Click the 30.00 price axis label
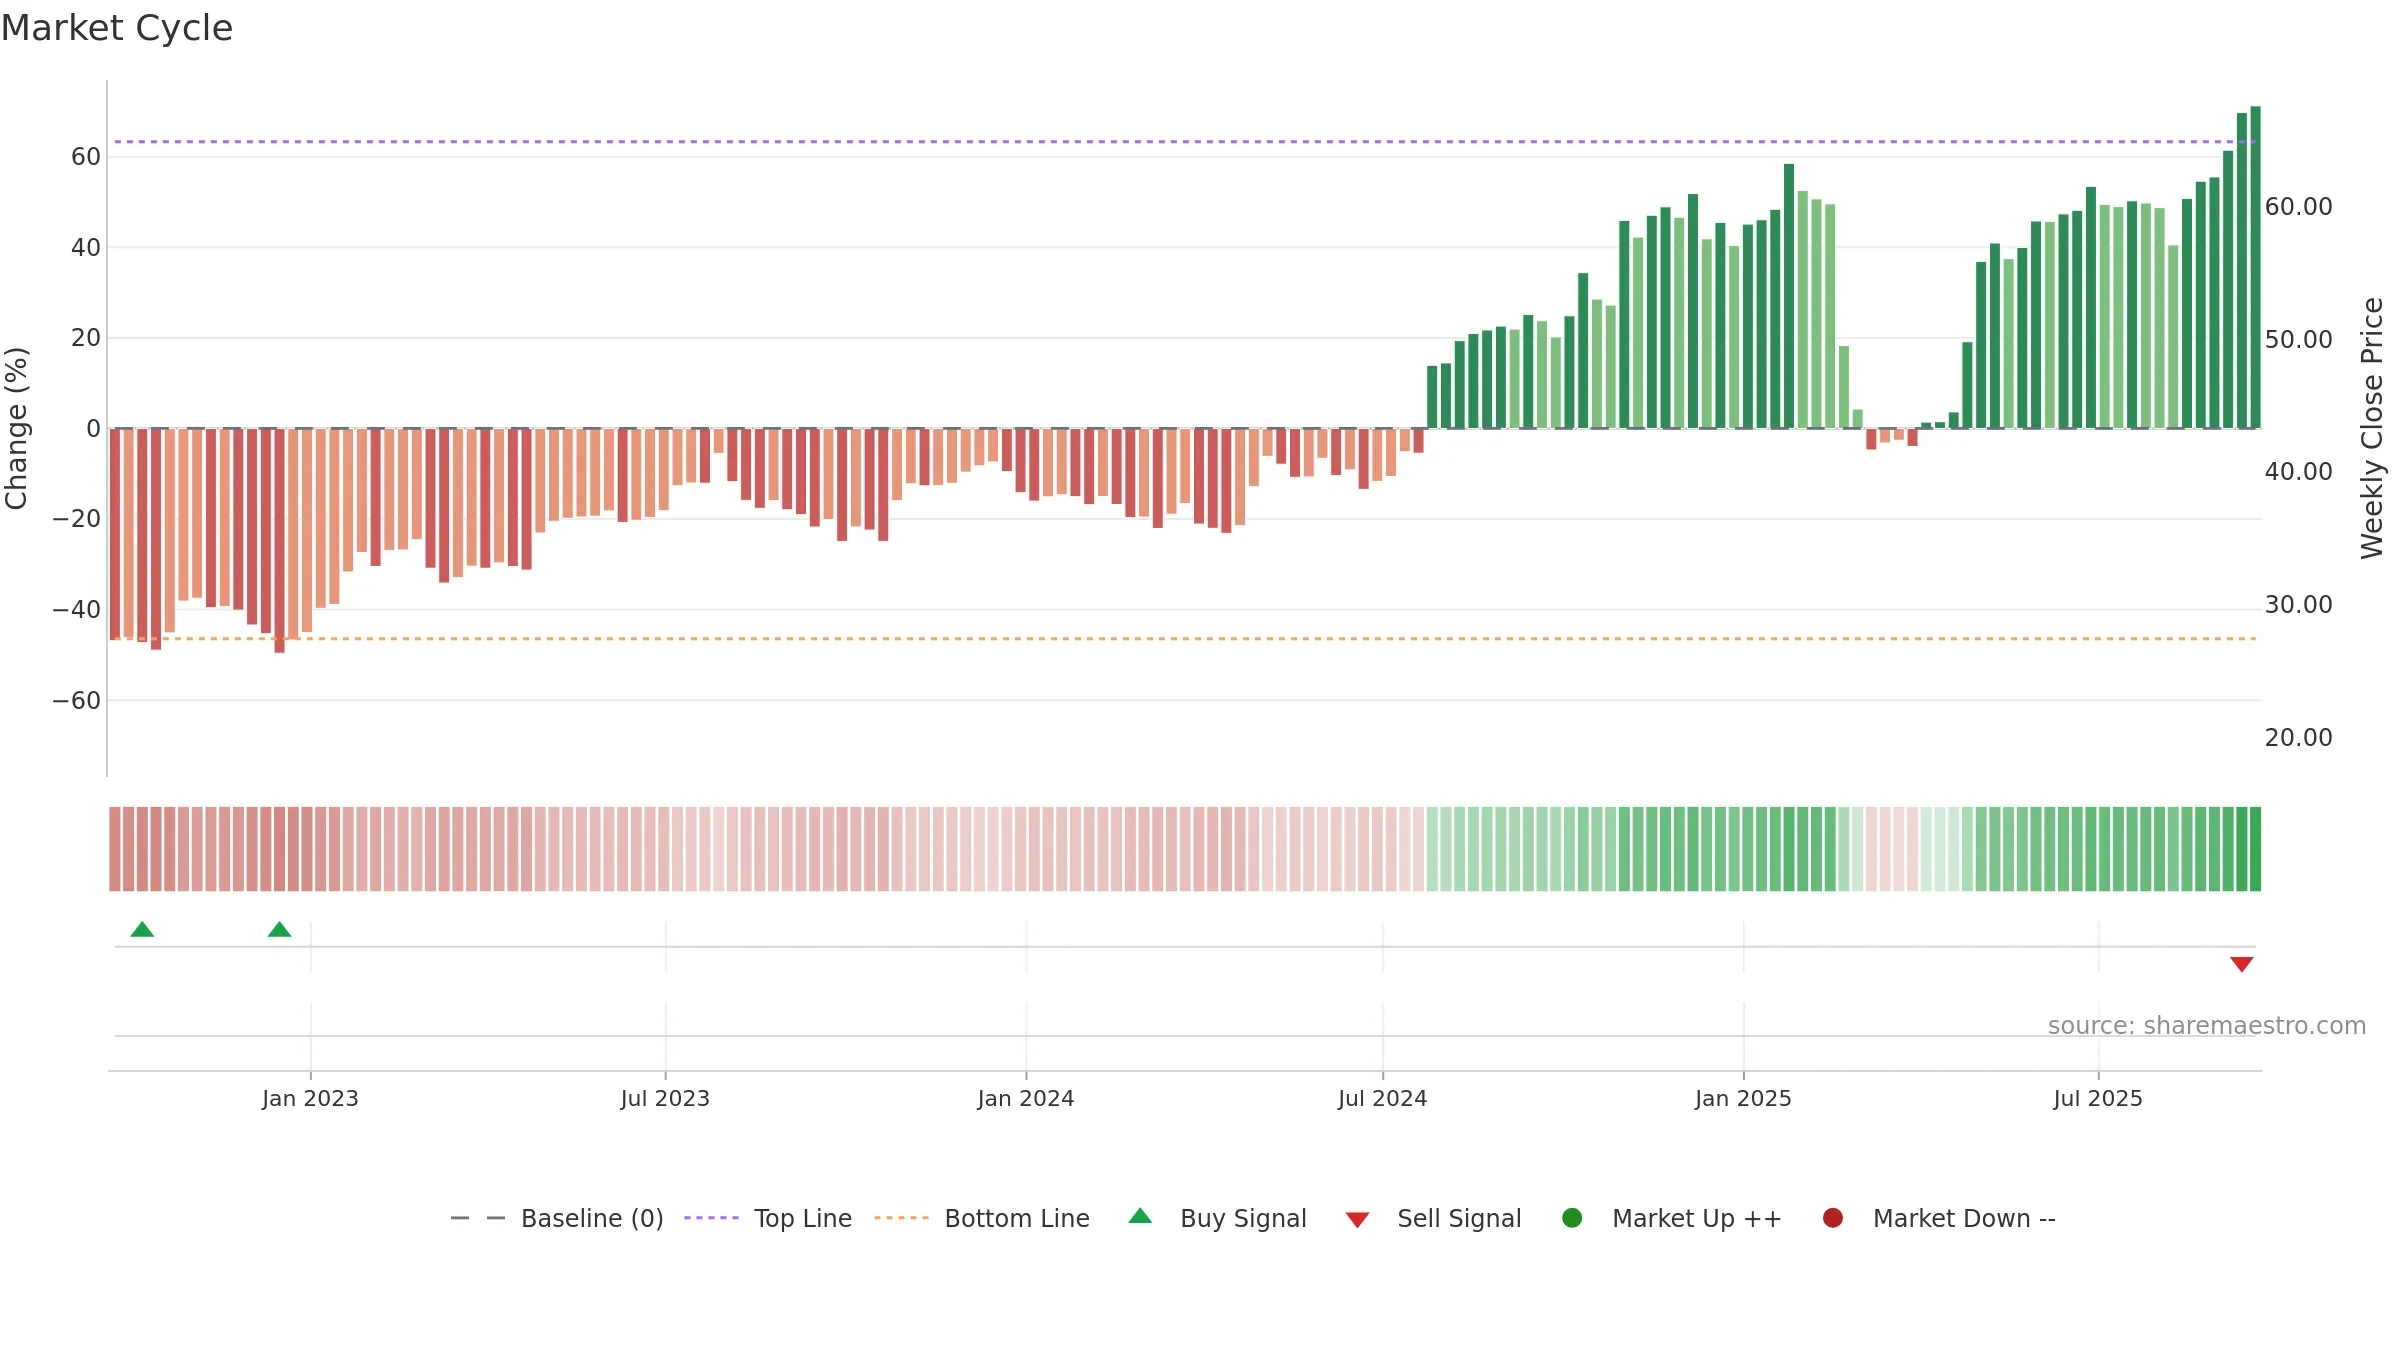 2298,605
